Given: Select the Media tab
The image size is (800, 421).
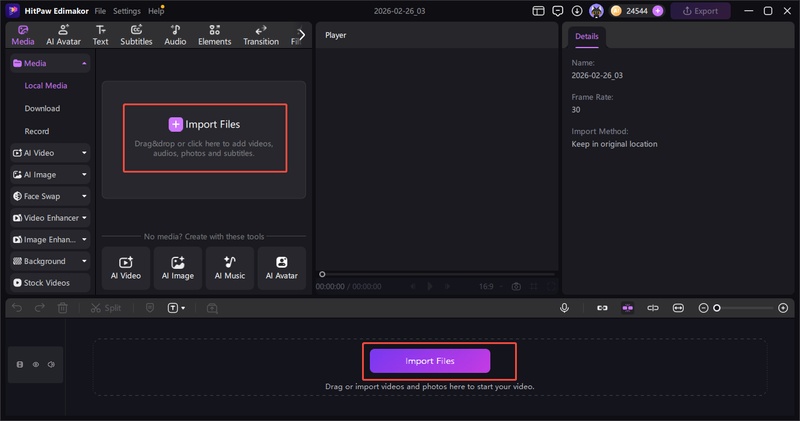Looking at the screenshot, I should tap(23, 35).
